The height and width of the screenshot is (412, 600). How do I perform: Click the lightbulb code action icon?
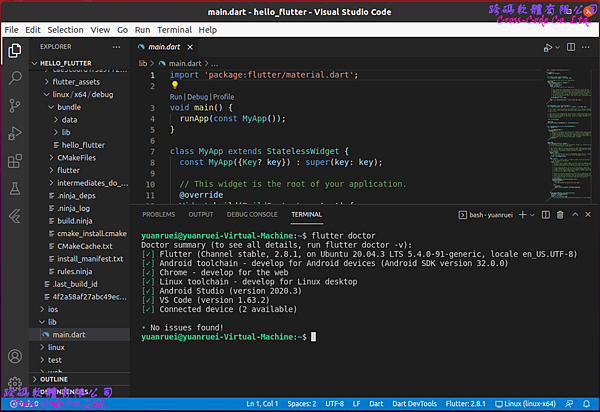pyautogui.click(x=174, y=86)
